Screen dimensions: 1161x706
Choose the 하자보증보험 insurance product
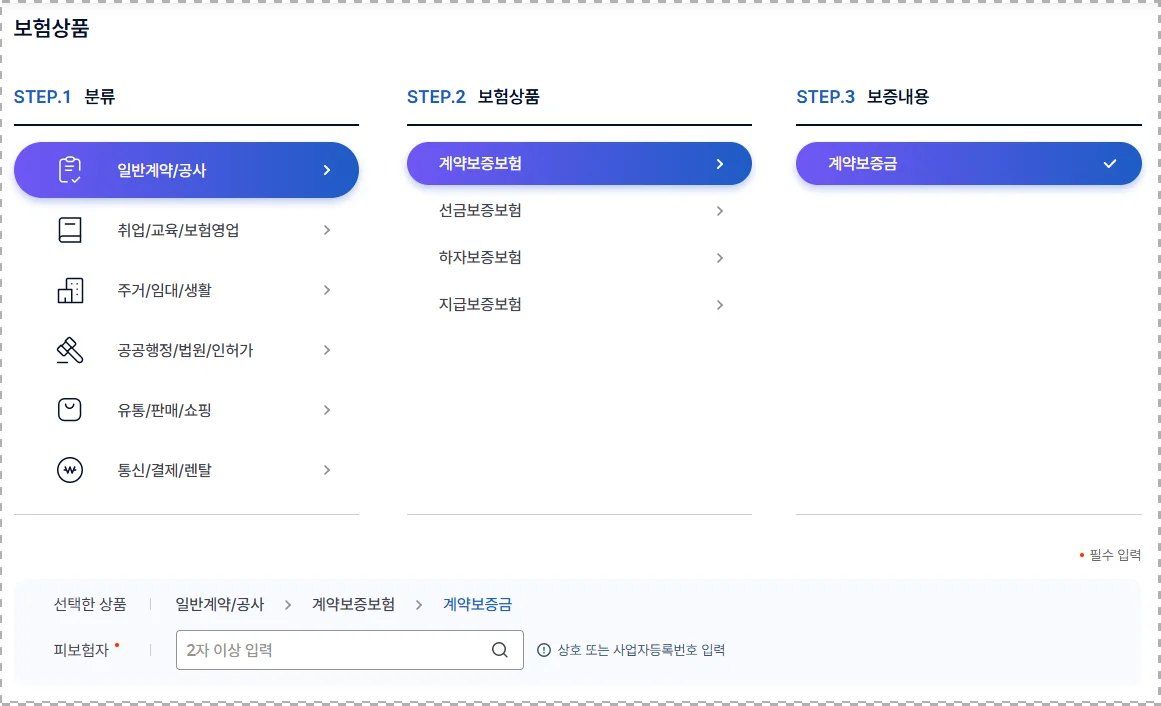[579, 258]
